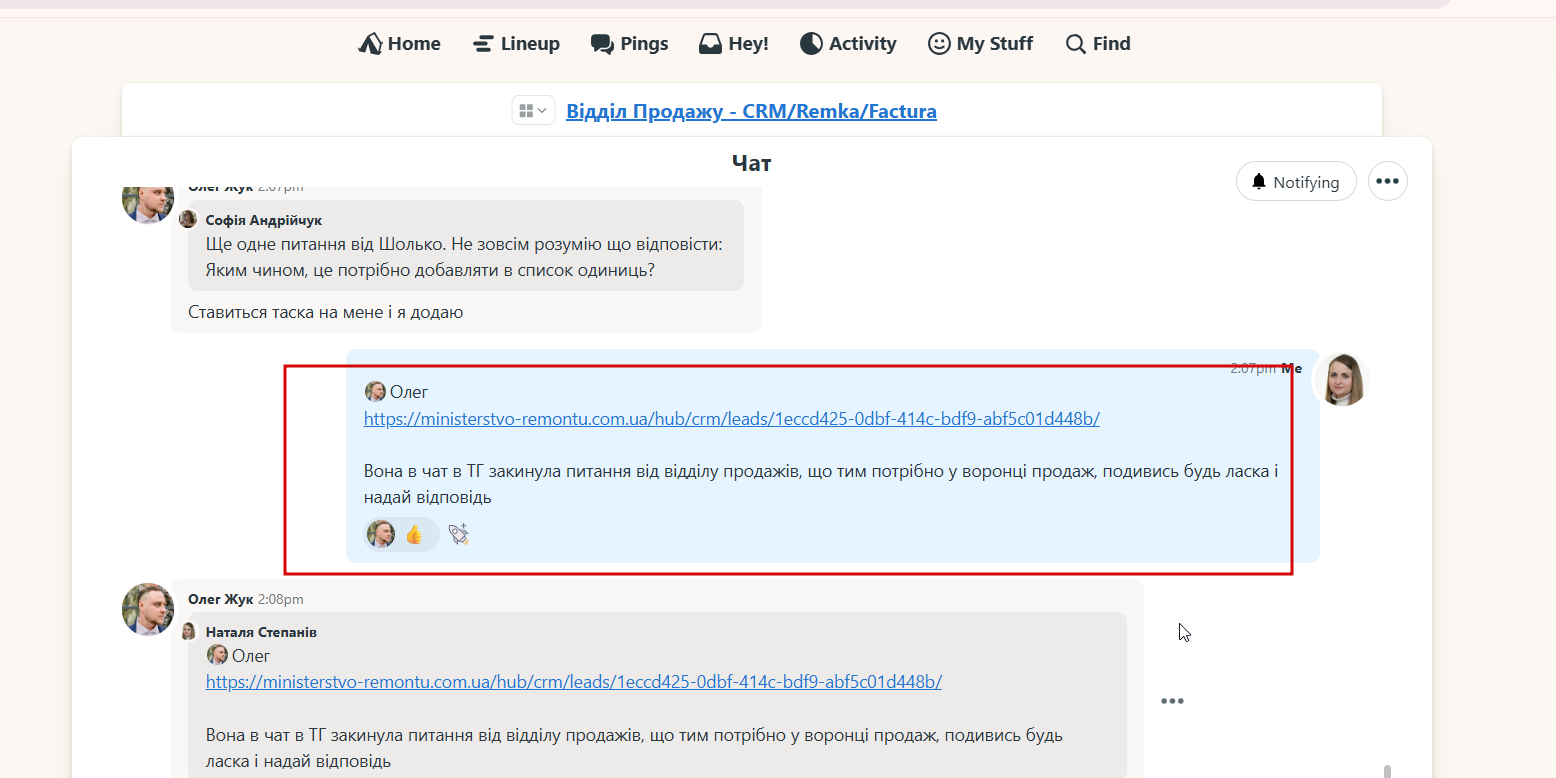This screenshot has width=1556, height=778.
Task: Open My Stuff smiley menu
Action: (939, 44)
